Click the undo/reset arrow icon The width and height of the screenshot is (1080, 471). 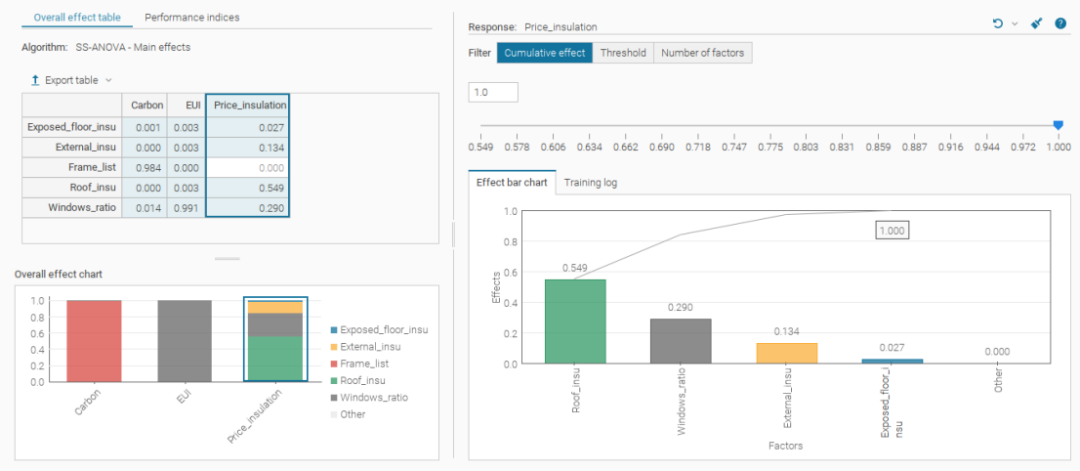coord(997,23)
